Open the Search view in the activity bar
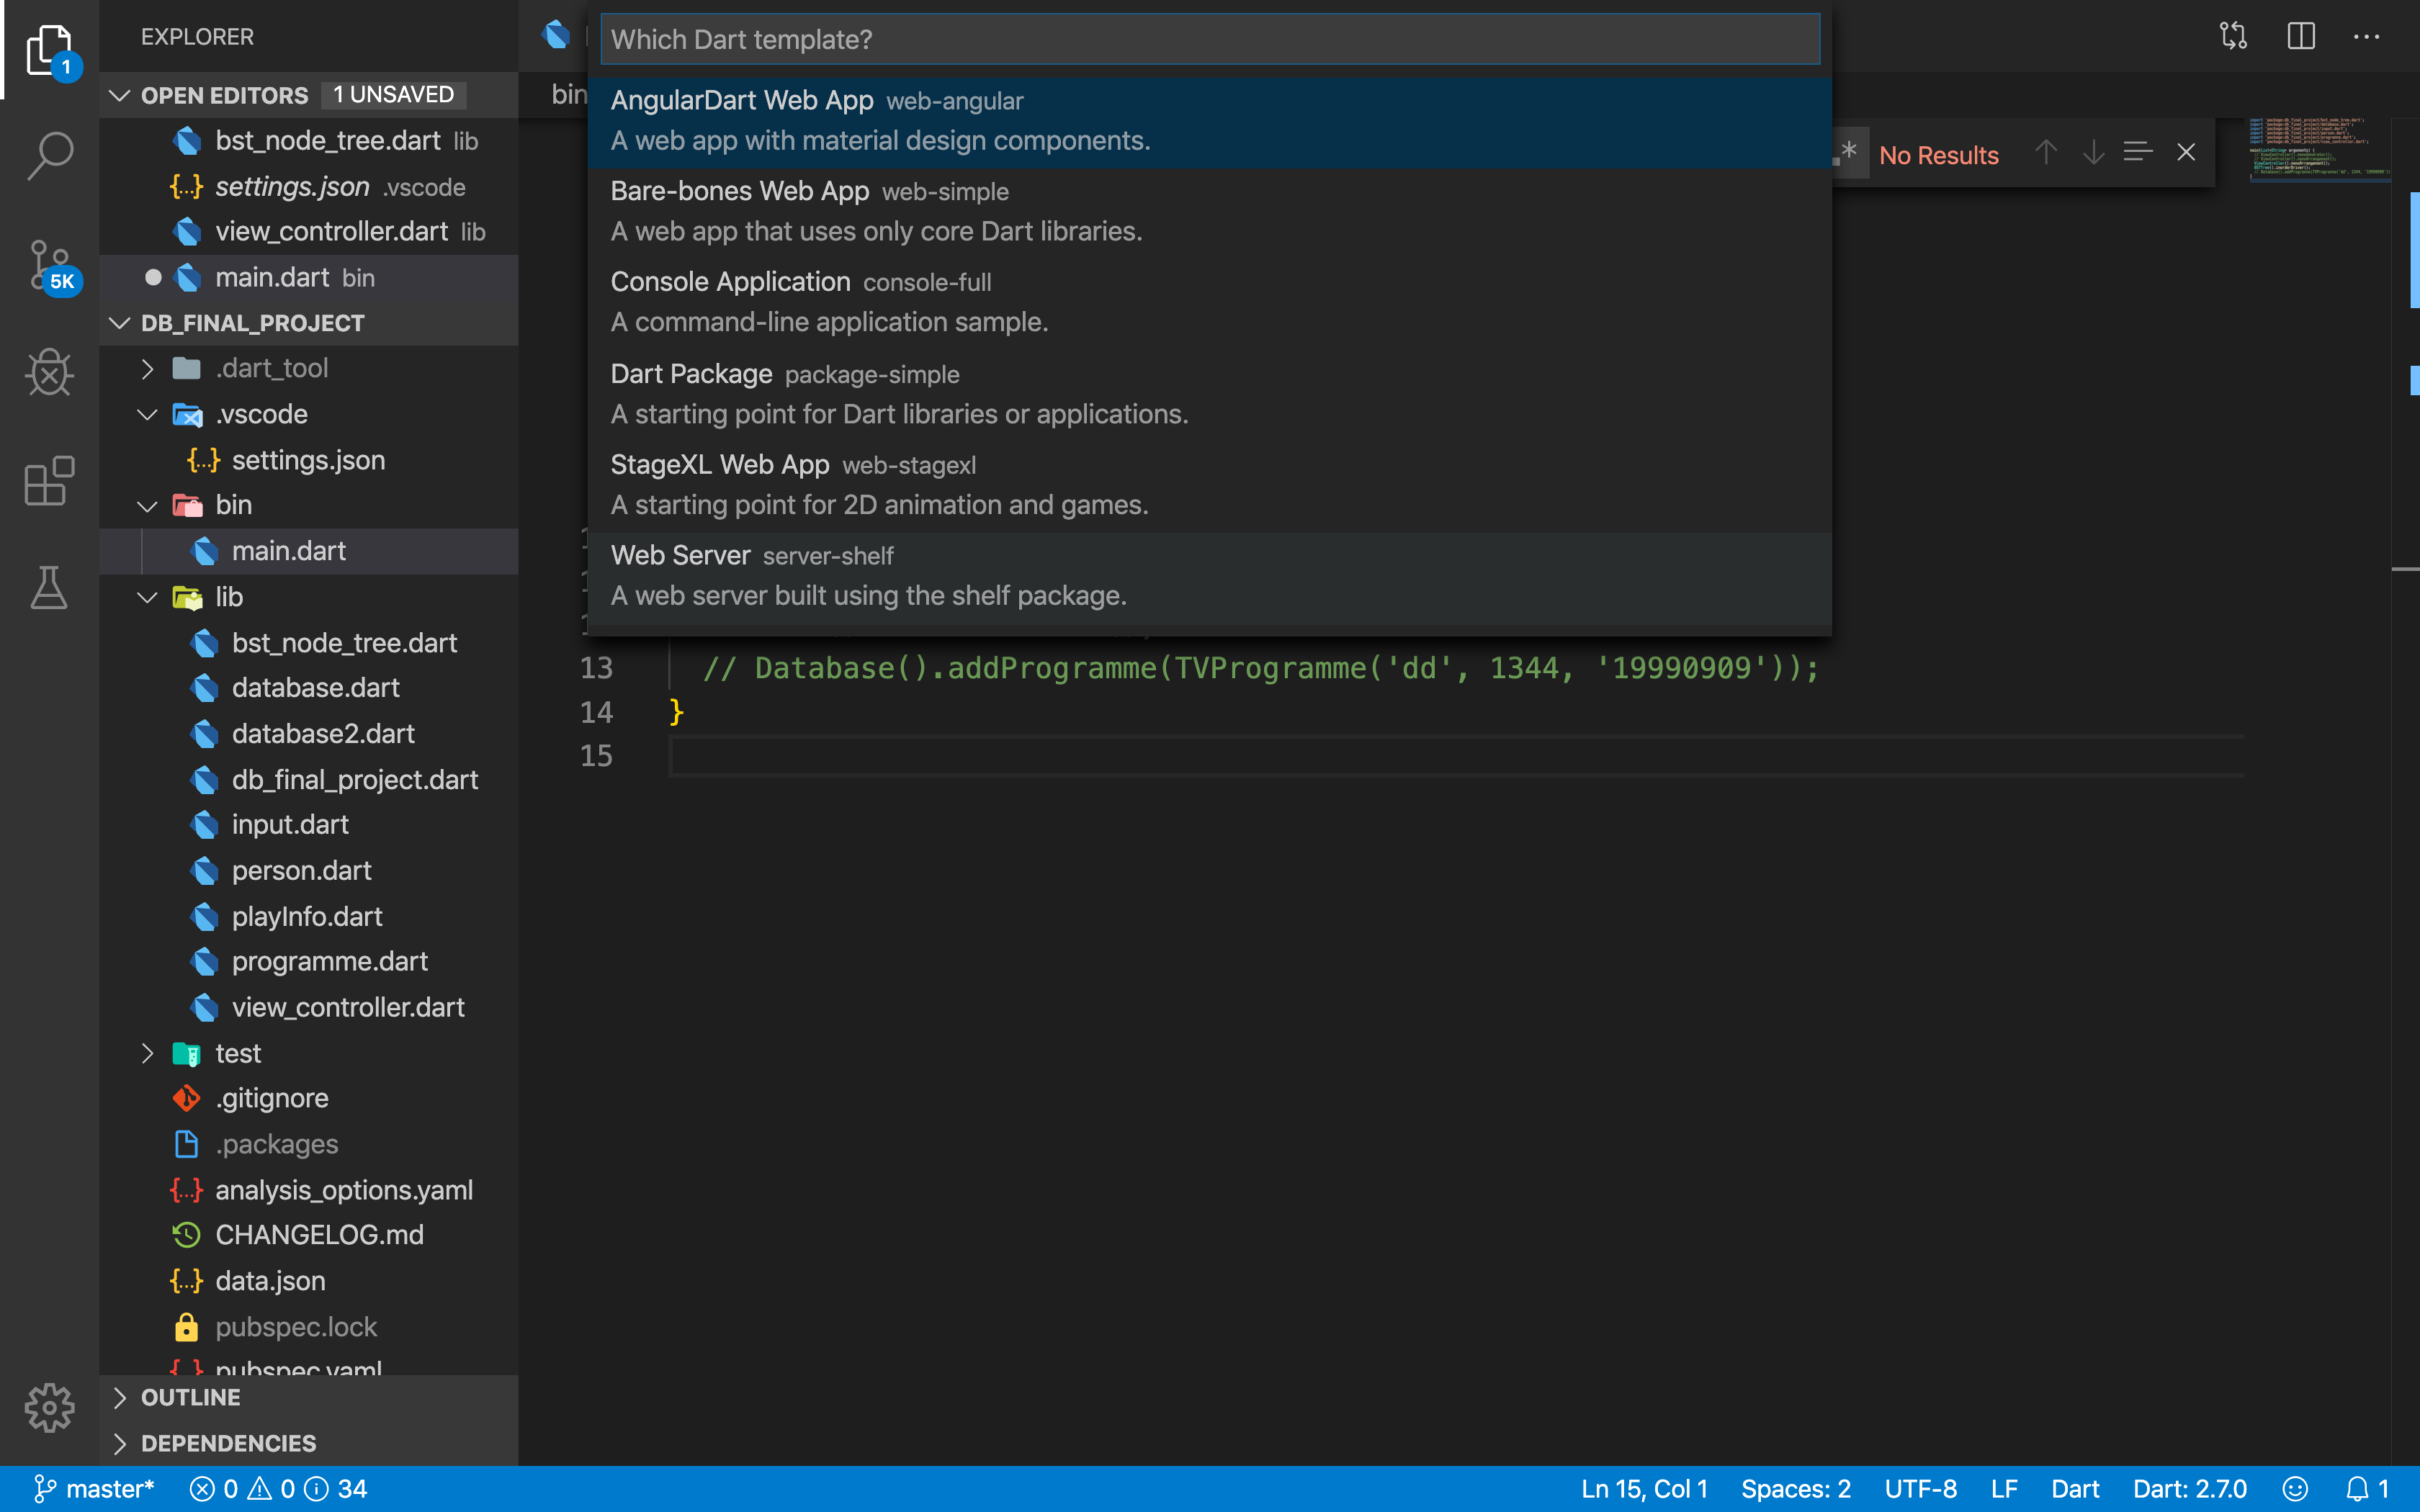2420x1512 pixels. [49, 155]
